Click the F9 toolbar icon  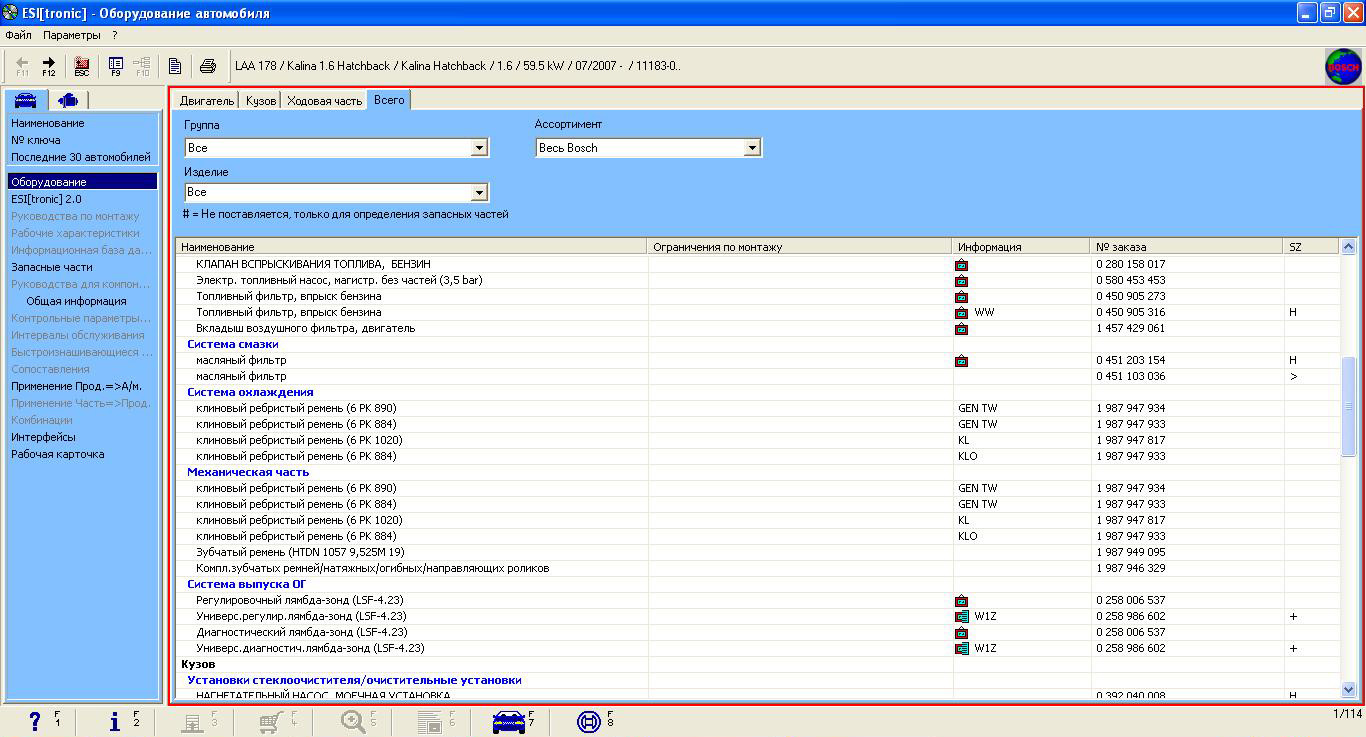(x=116, y=66)
